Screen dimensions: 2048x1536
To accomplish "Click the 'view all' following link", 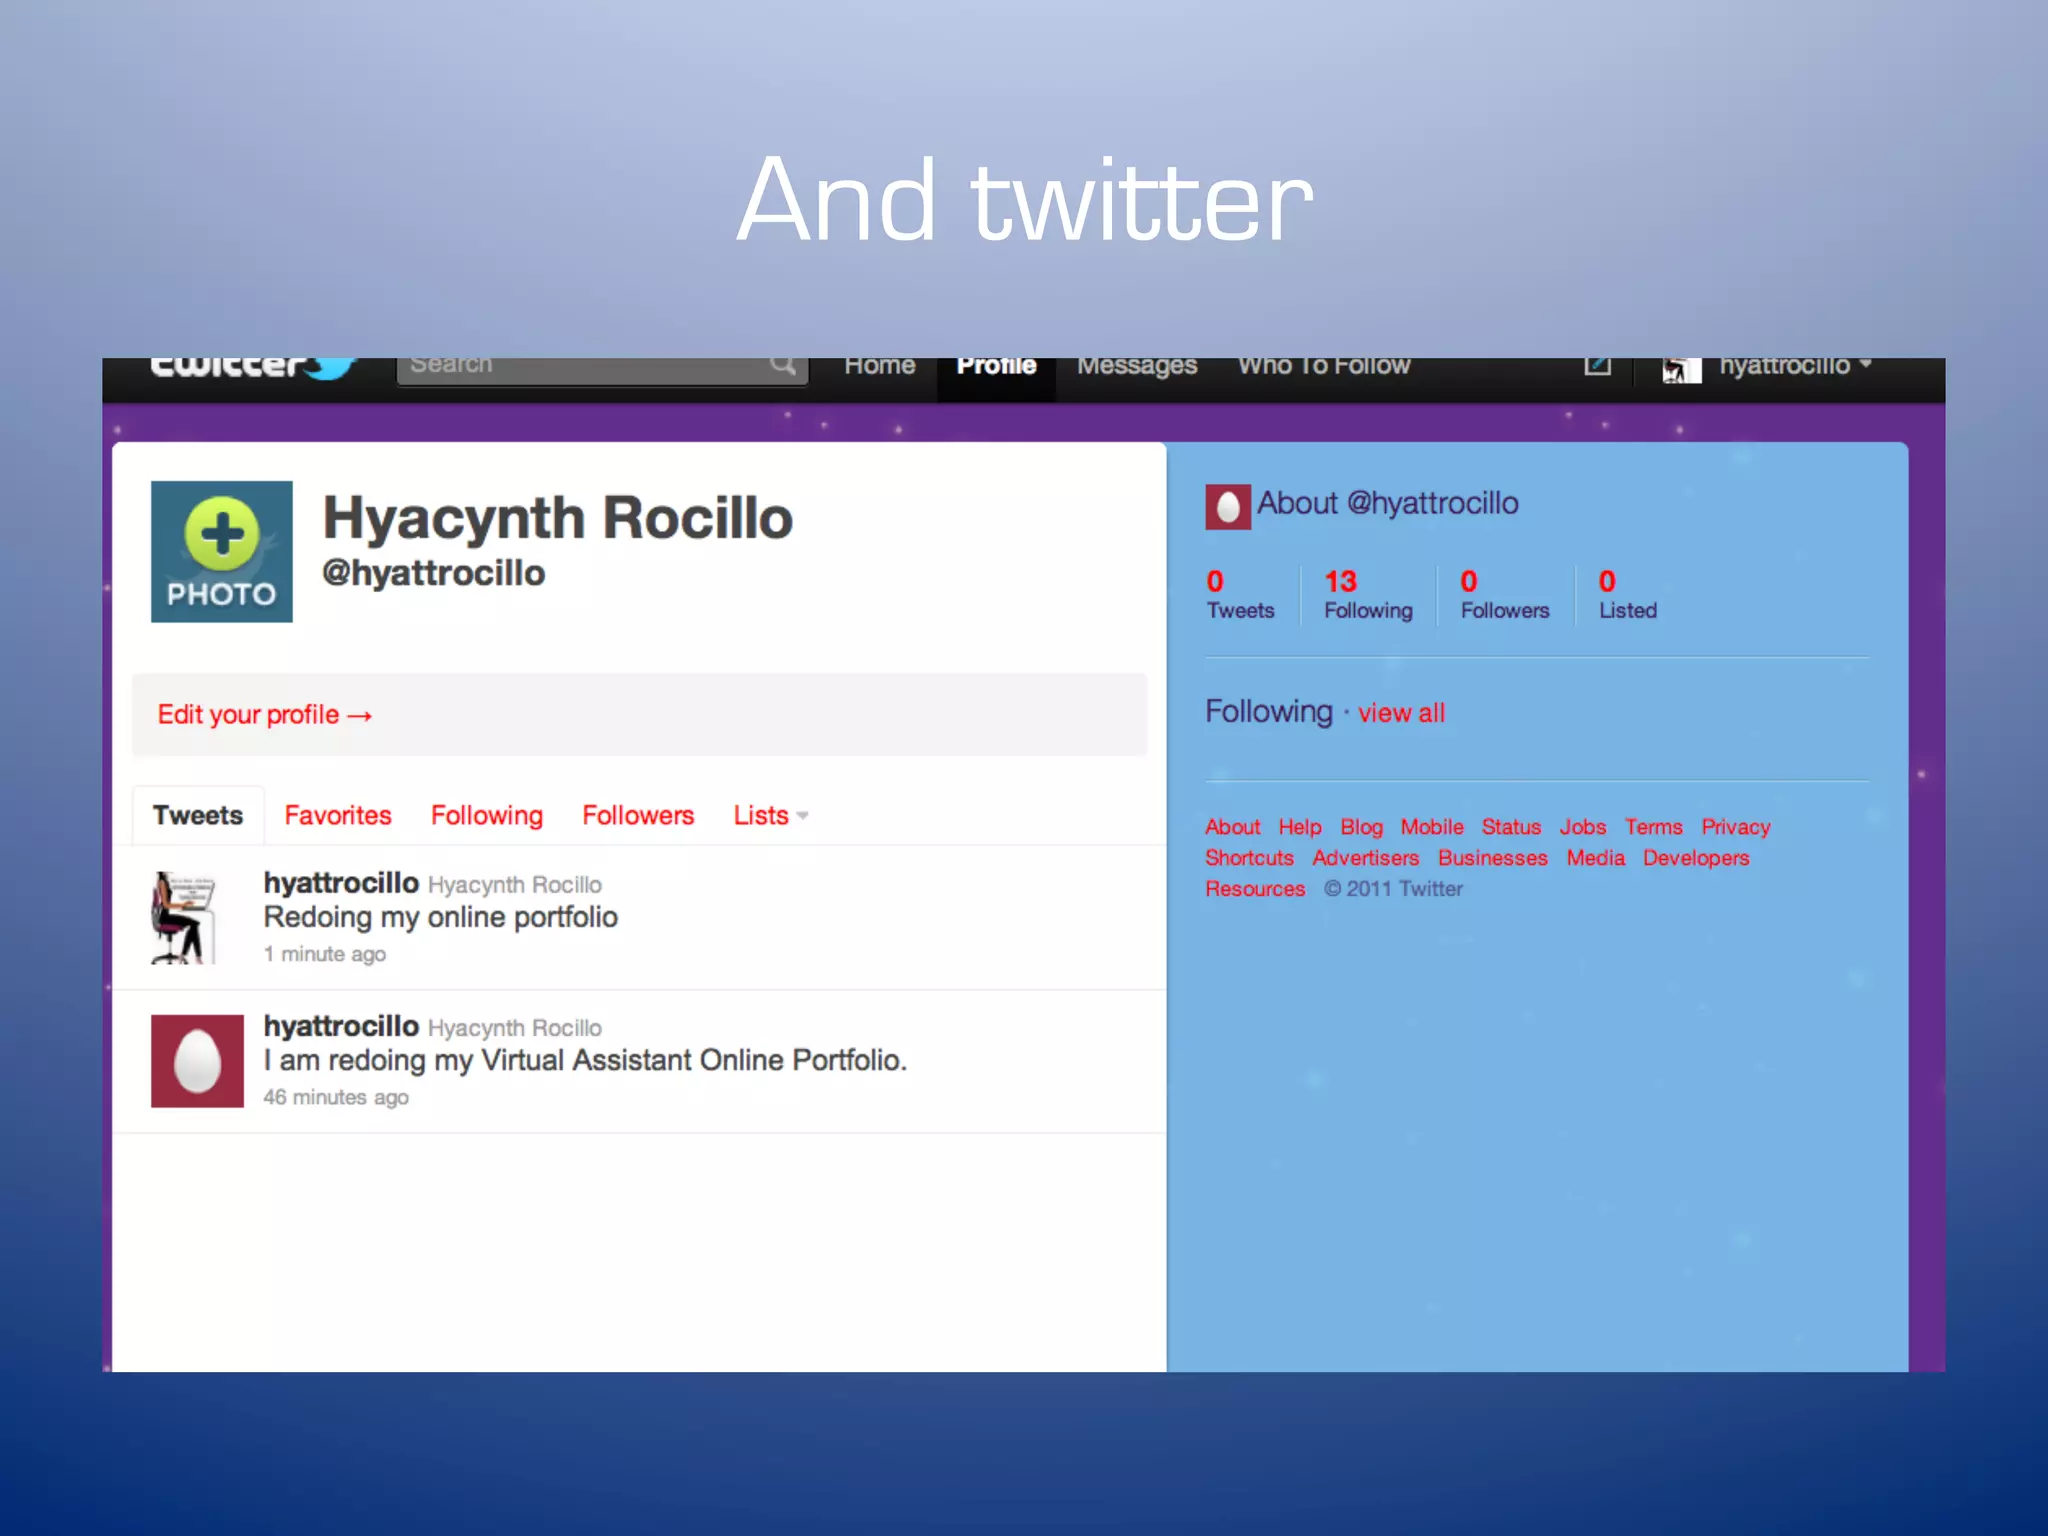I will point(1401,713).
